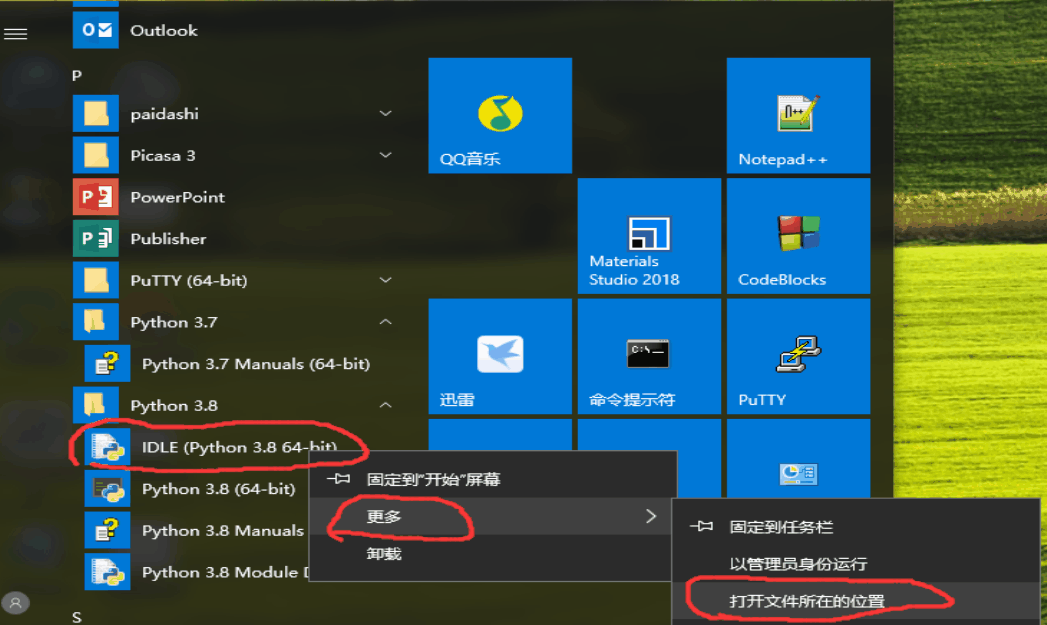1047x625 pixels.
Task: Click the Python 3.8 (64-bit) label
Action: tap(218, 489)
